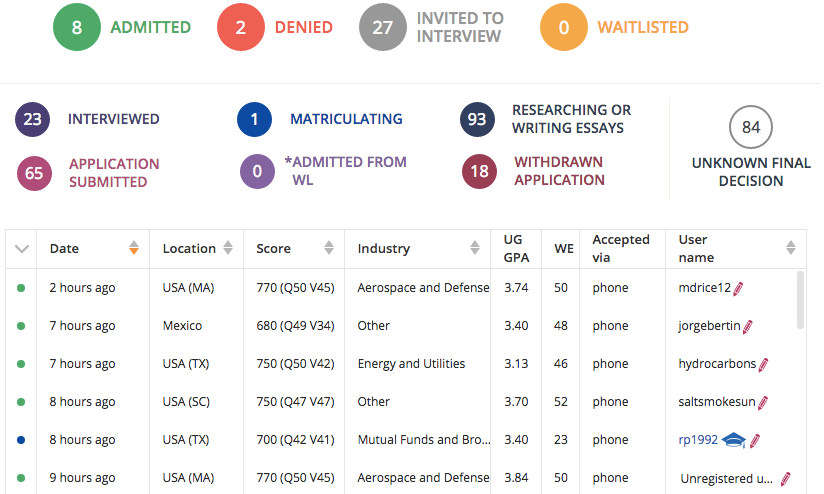
Task: Click the pencil icon beside jorgebertin
Action: (748, 326)
